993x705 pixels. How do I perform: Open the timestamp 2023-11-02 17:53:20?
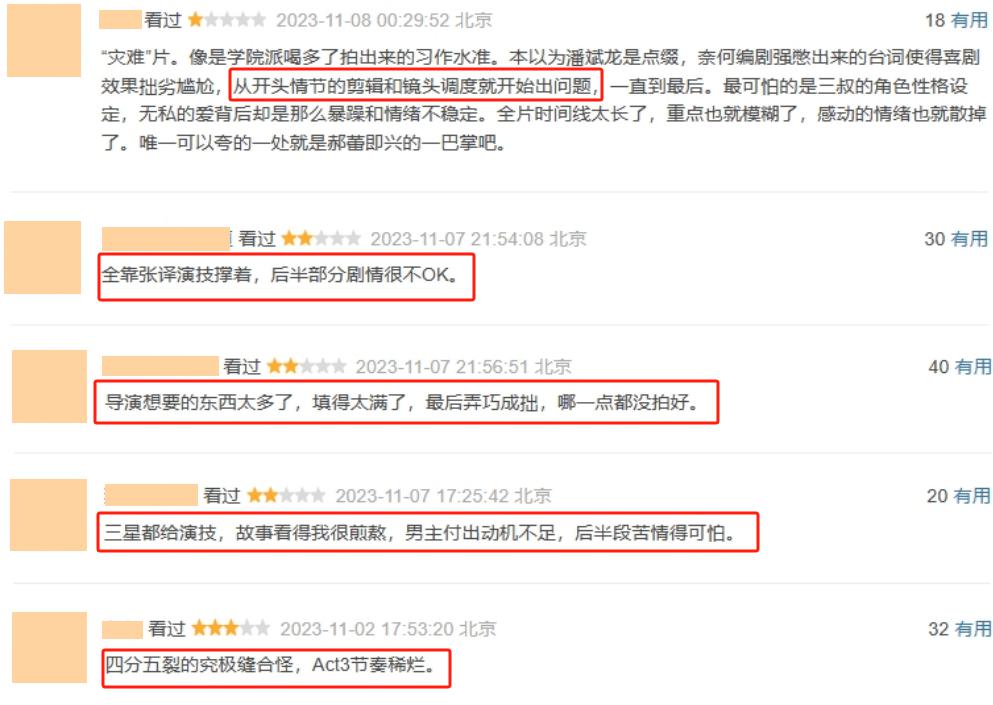[367, 629]
